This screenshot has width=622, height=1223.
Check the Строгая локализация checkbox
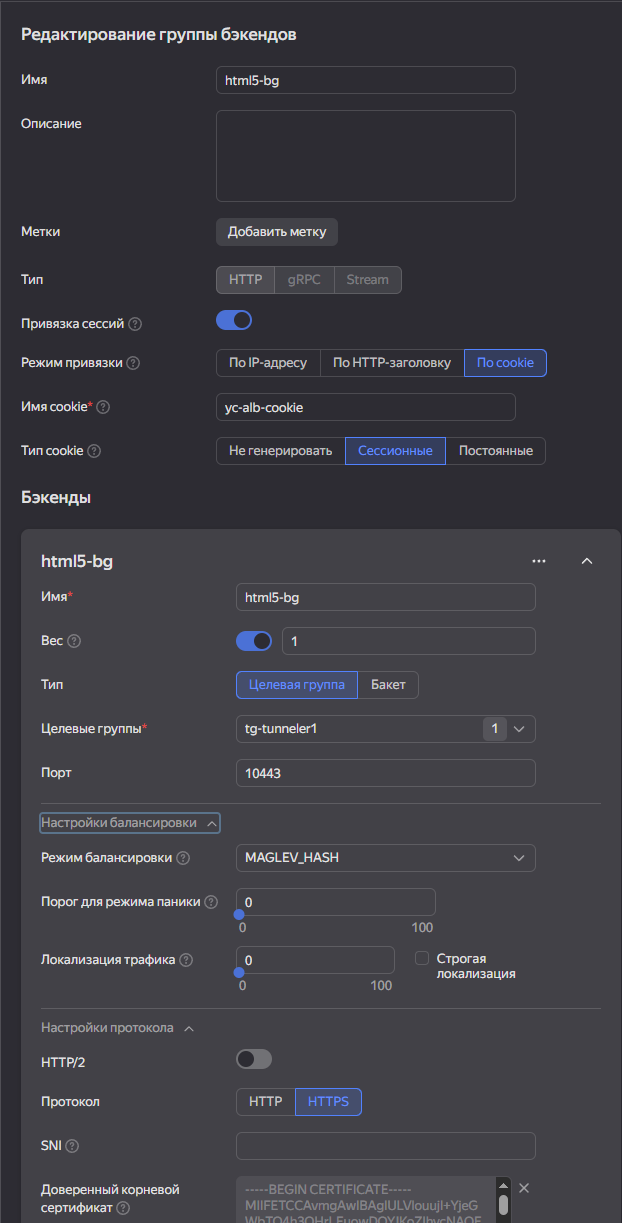tap(422, 958)
